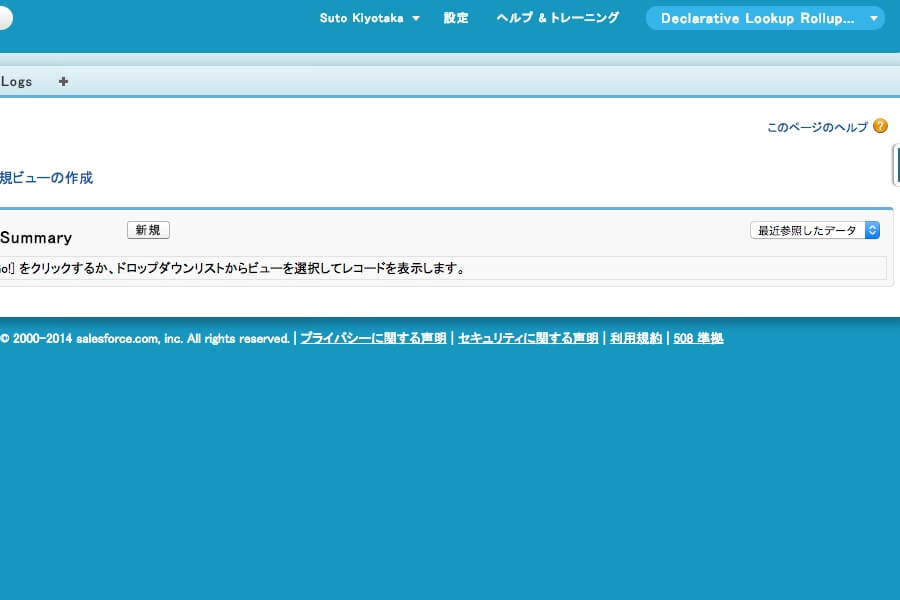Image resolution: width=900 pixels, height=600 pixels.
Task: Open the プライバシーに関する声明 footer link
Action: pos(373,338)
